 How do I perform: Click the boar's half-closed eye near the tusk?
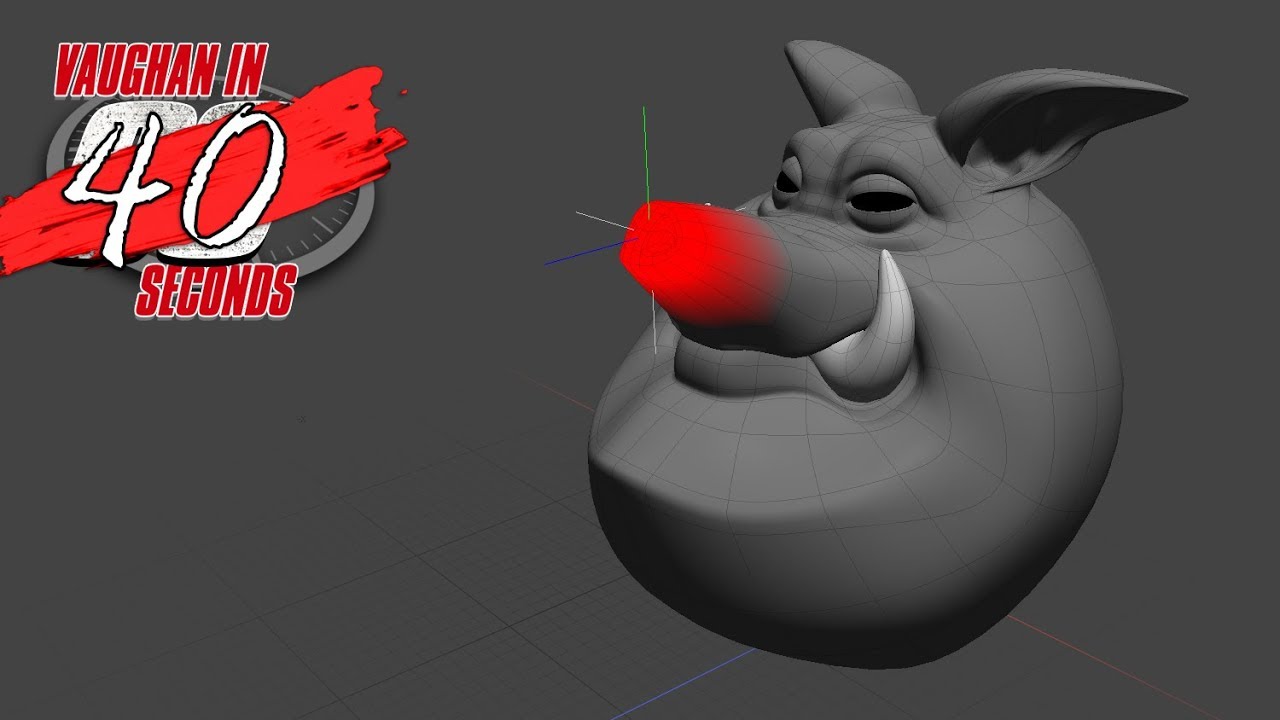[x=882, y=200]
